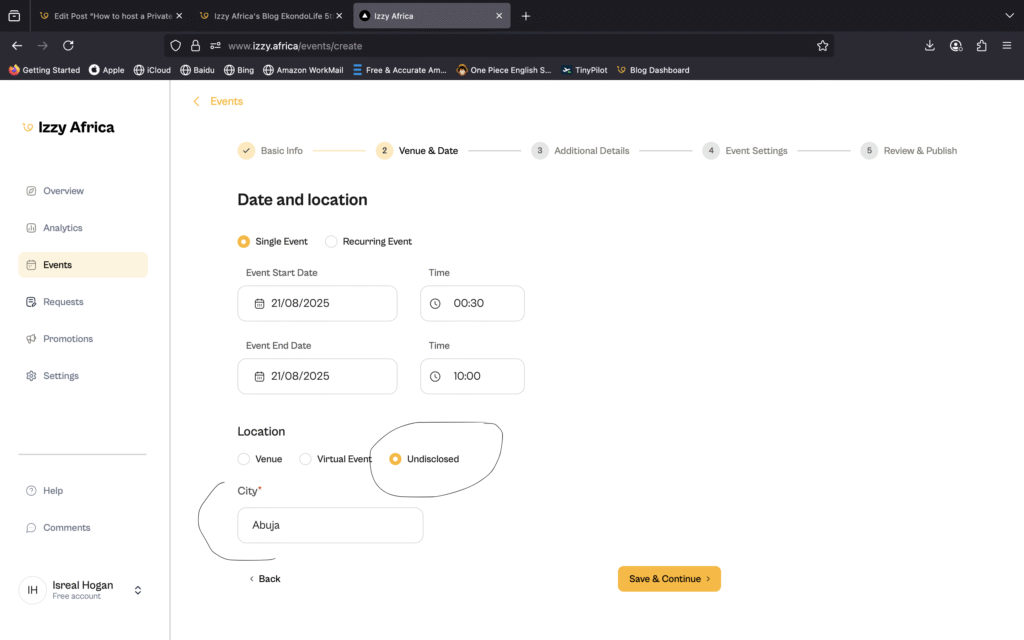Select the Recurring Event radio button

coord(331,241)
